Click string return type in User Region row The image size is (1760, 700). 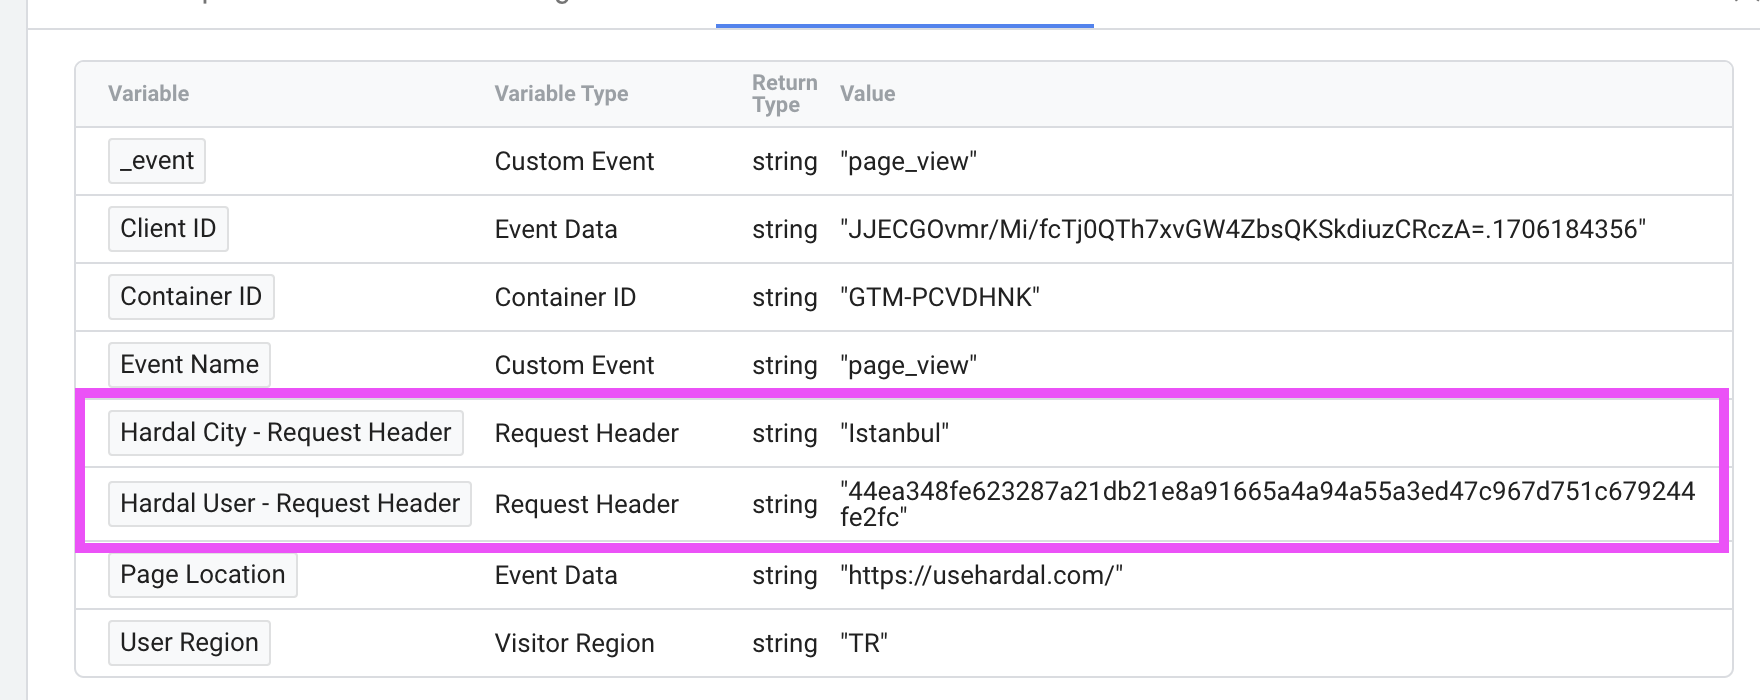[x=785, y=643]
